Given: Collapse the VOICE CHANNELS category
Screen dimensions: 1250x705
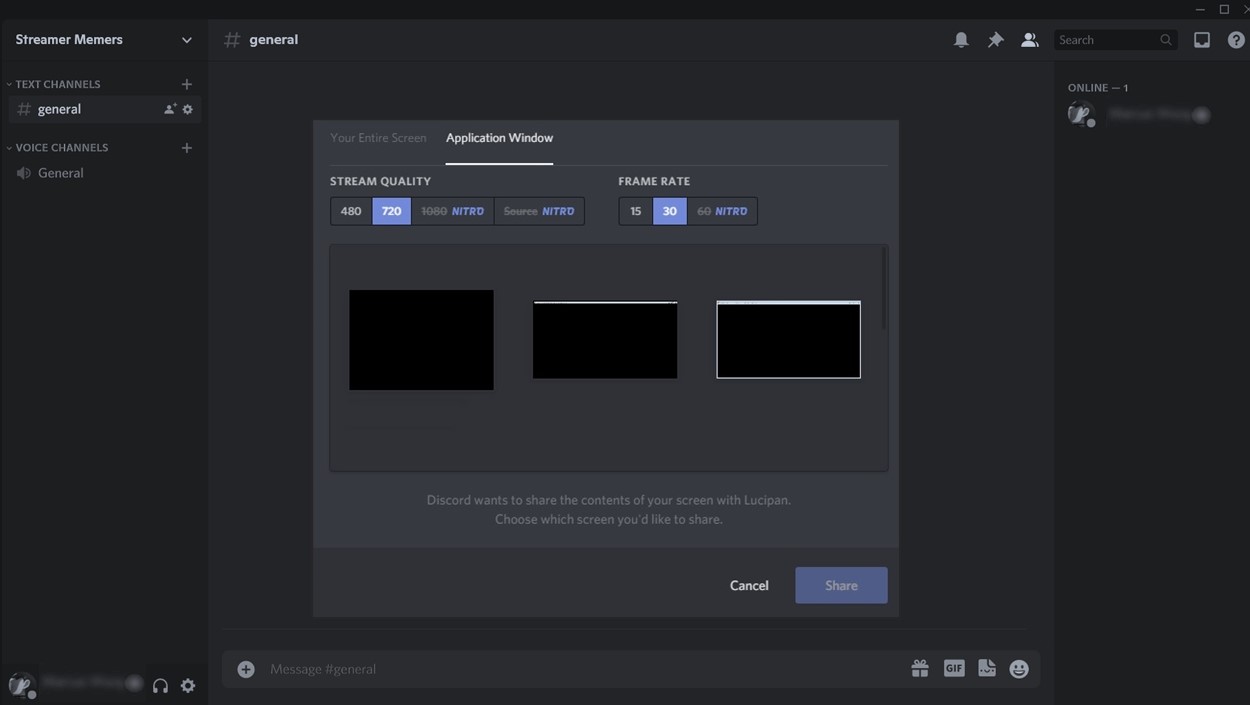Looking at the screenshot, I should [x=58, y=148].
